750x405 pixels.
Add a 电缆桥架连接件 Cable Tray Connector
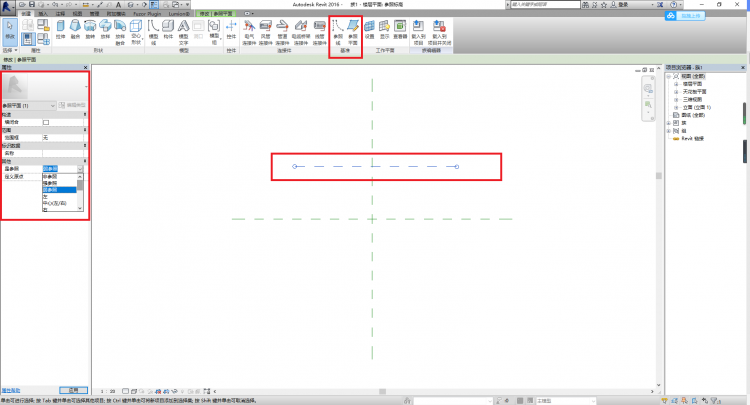click(x=301, y=33)
